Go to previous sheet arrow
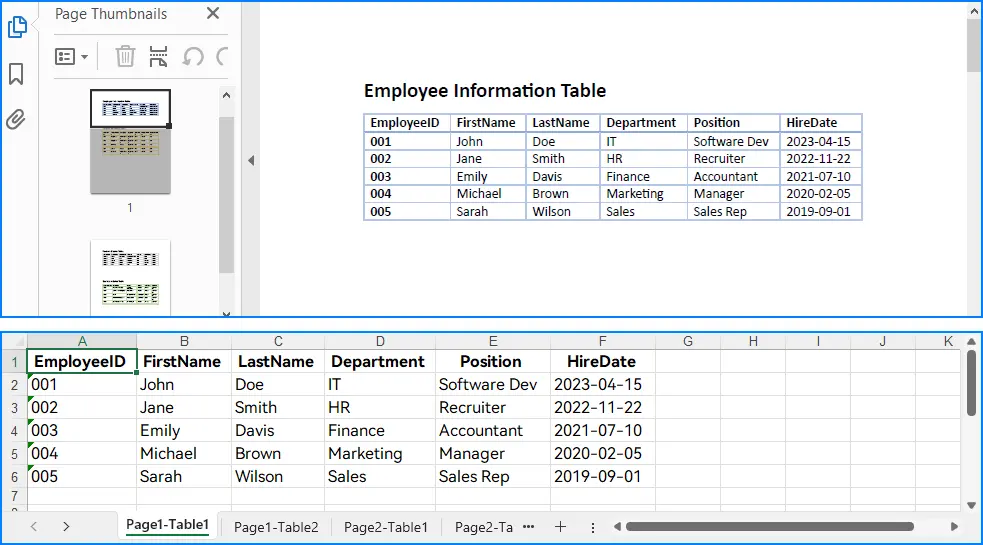 click(34, 527)
